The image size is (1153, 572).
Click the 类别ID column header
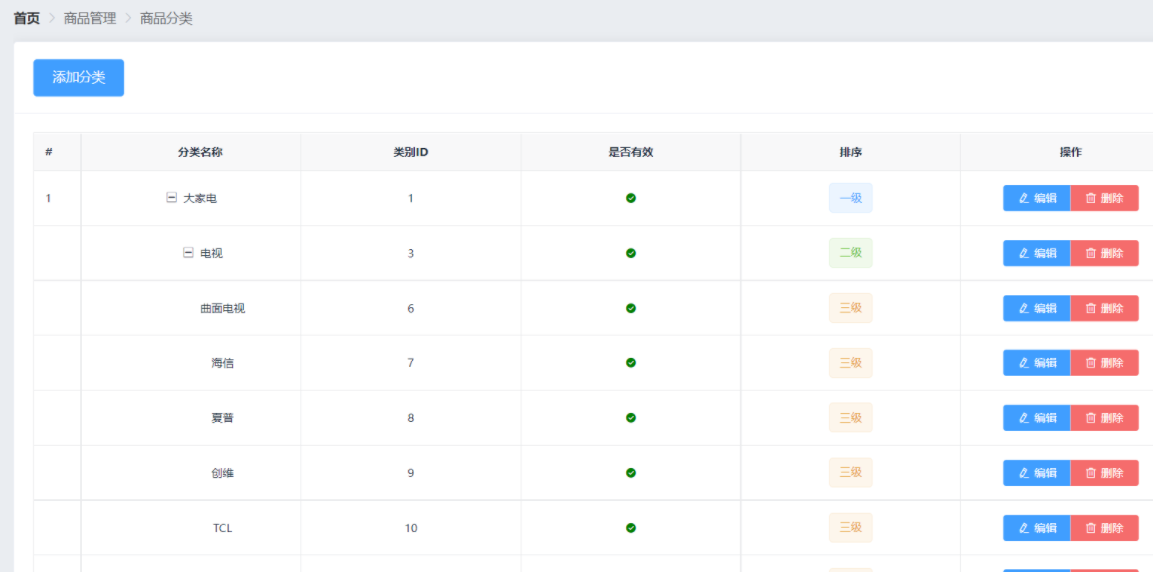click(x=411, y=152)
